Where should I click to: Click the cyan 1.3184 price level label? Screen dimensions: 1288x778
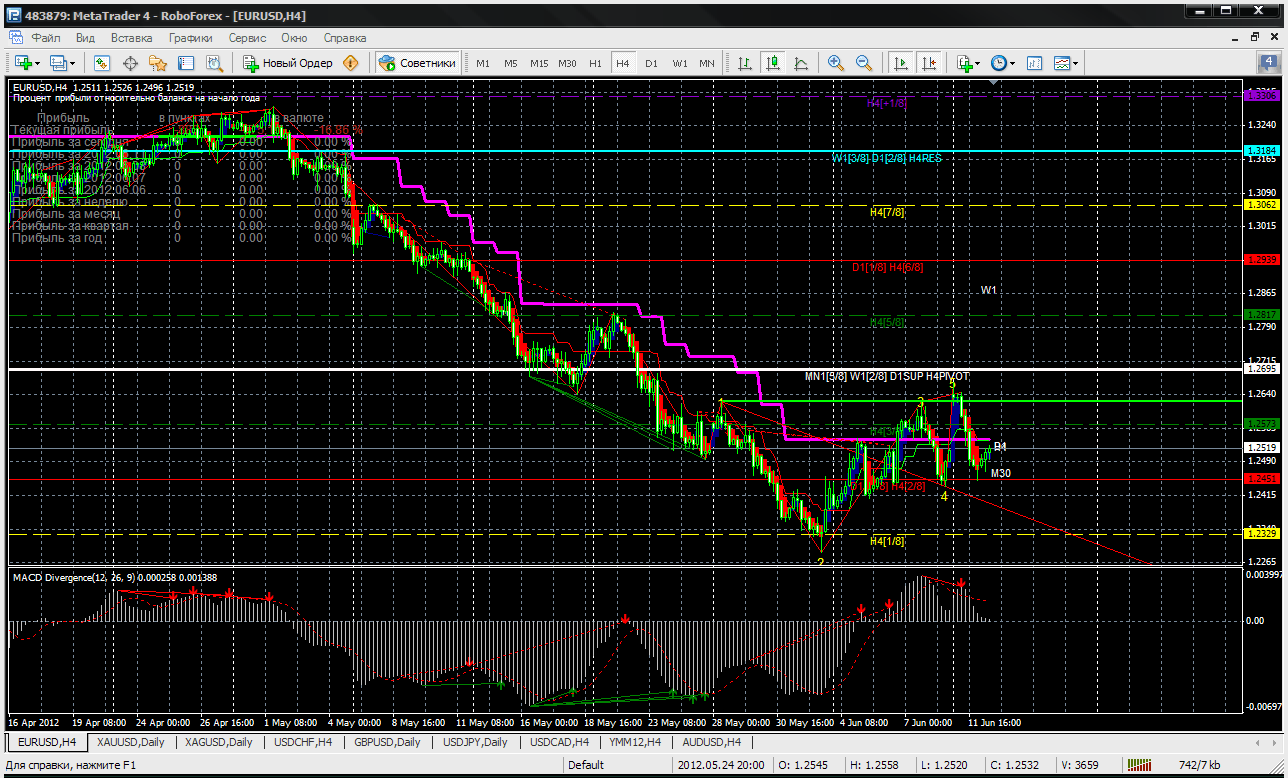(x=1261, y=150)
